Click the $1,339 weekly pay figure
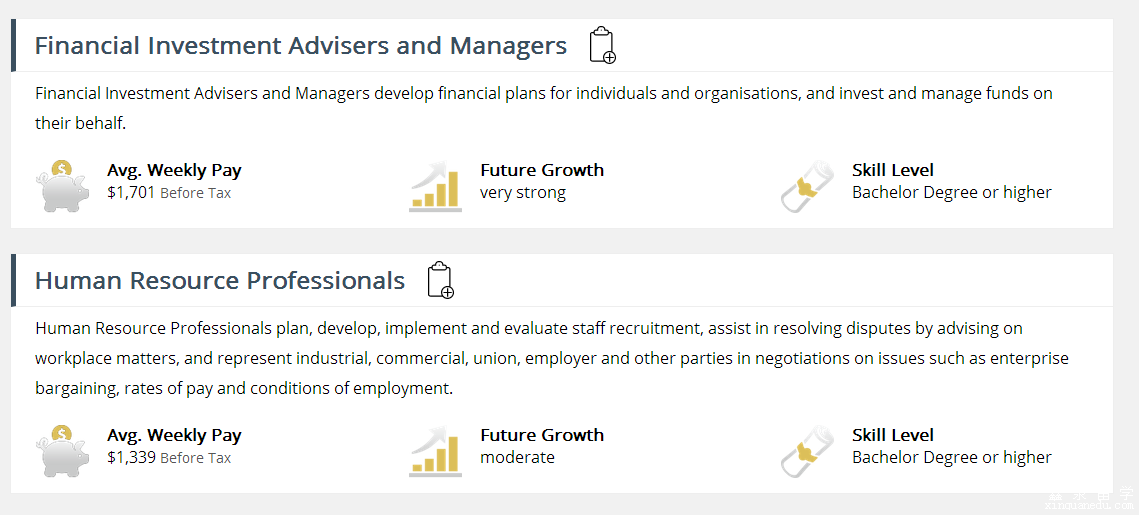The image size is (1139, 515). pos(131,458)
